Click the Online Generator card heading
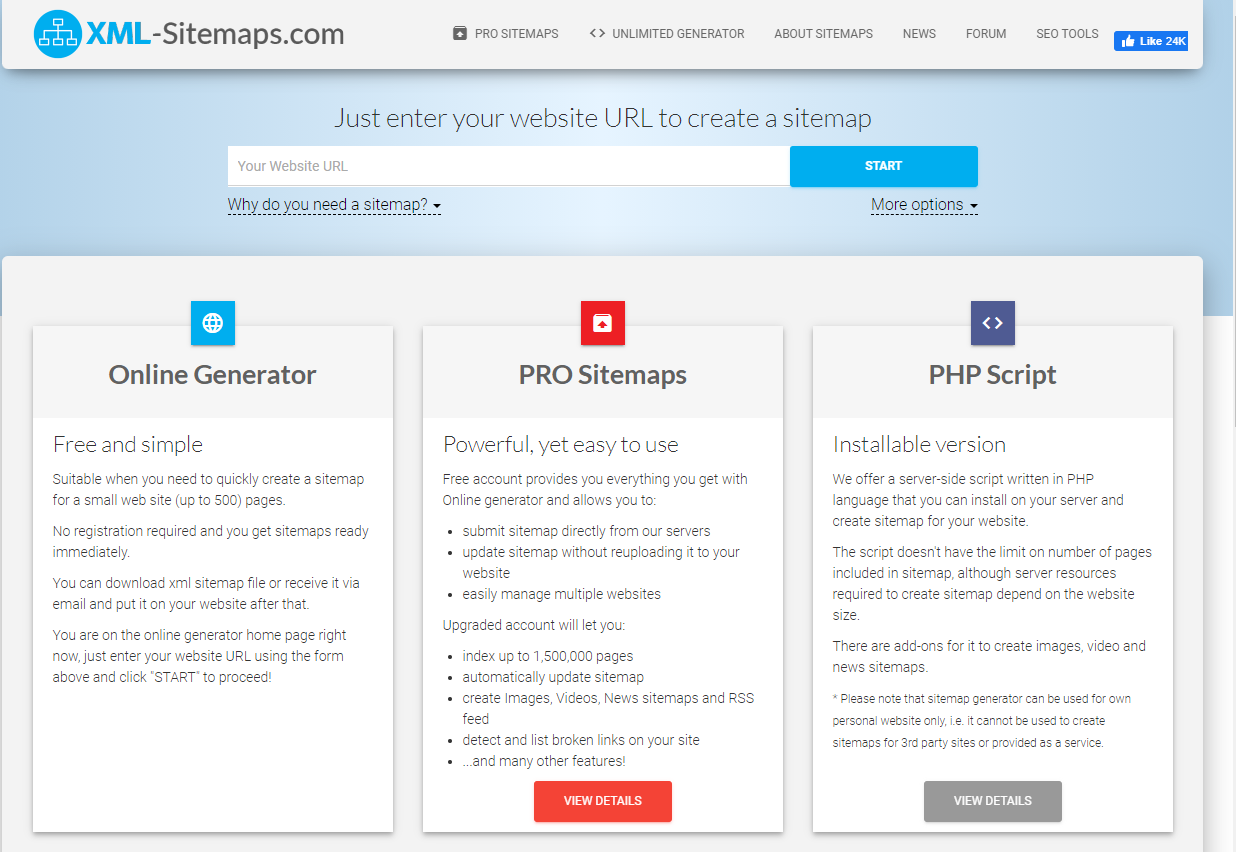Screen dimensions: 1236x852 tap(213, 375)
